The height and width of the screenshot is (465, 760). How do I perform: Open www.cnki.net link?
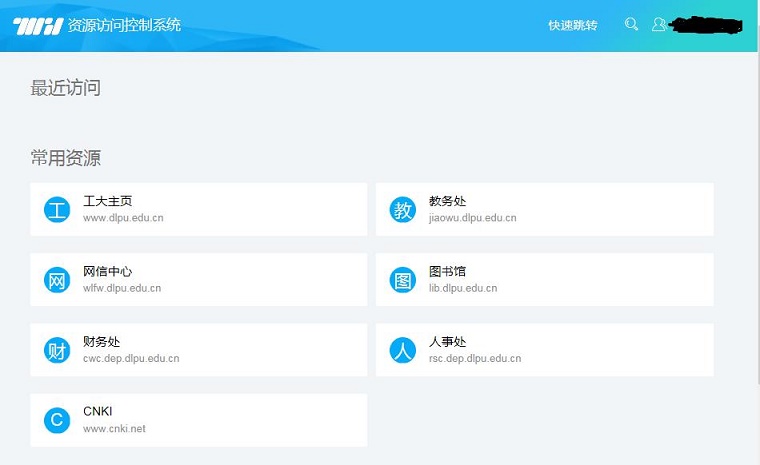click(x=114, y=429)
